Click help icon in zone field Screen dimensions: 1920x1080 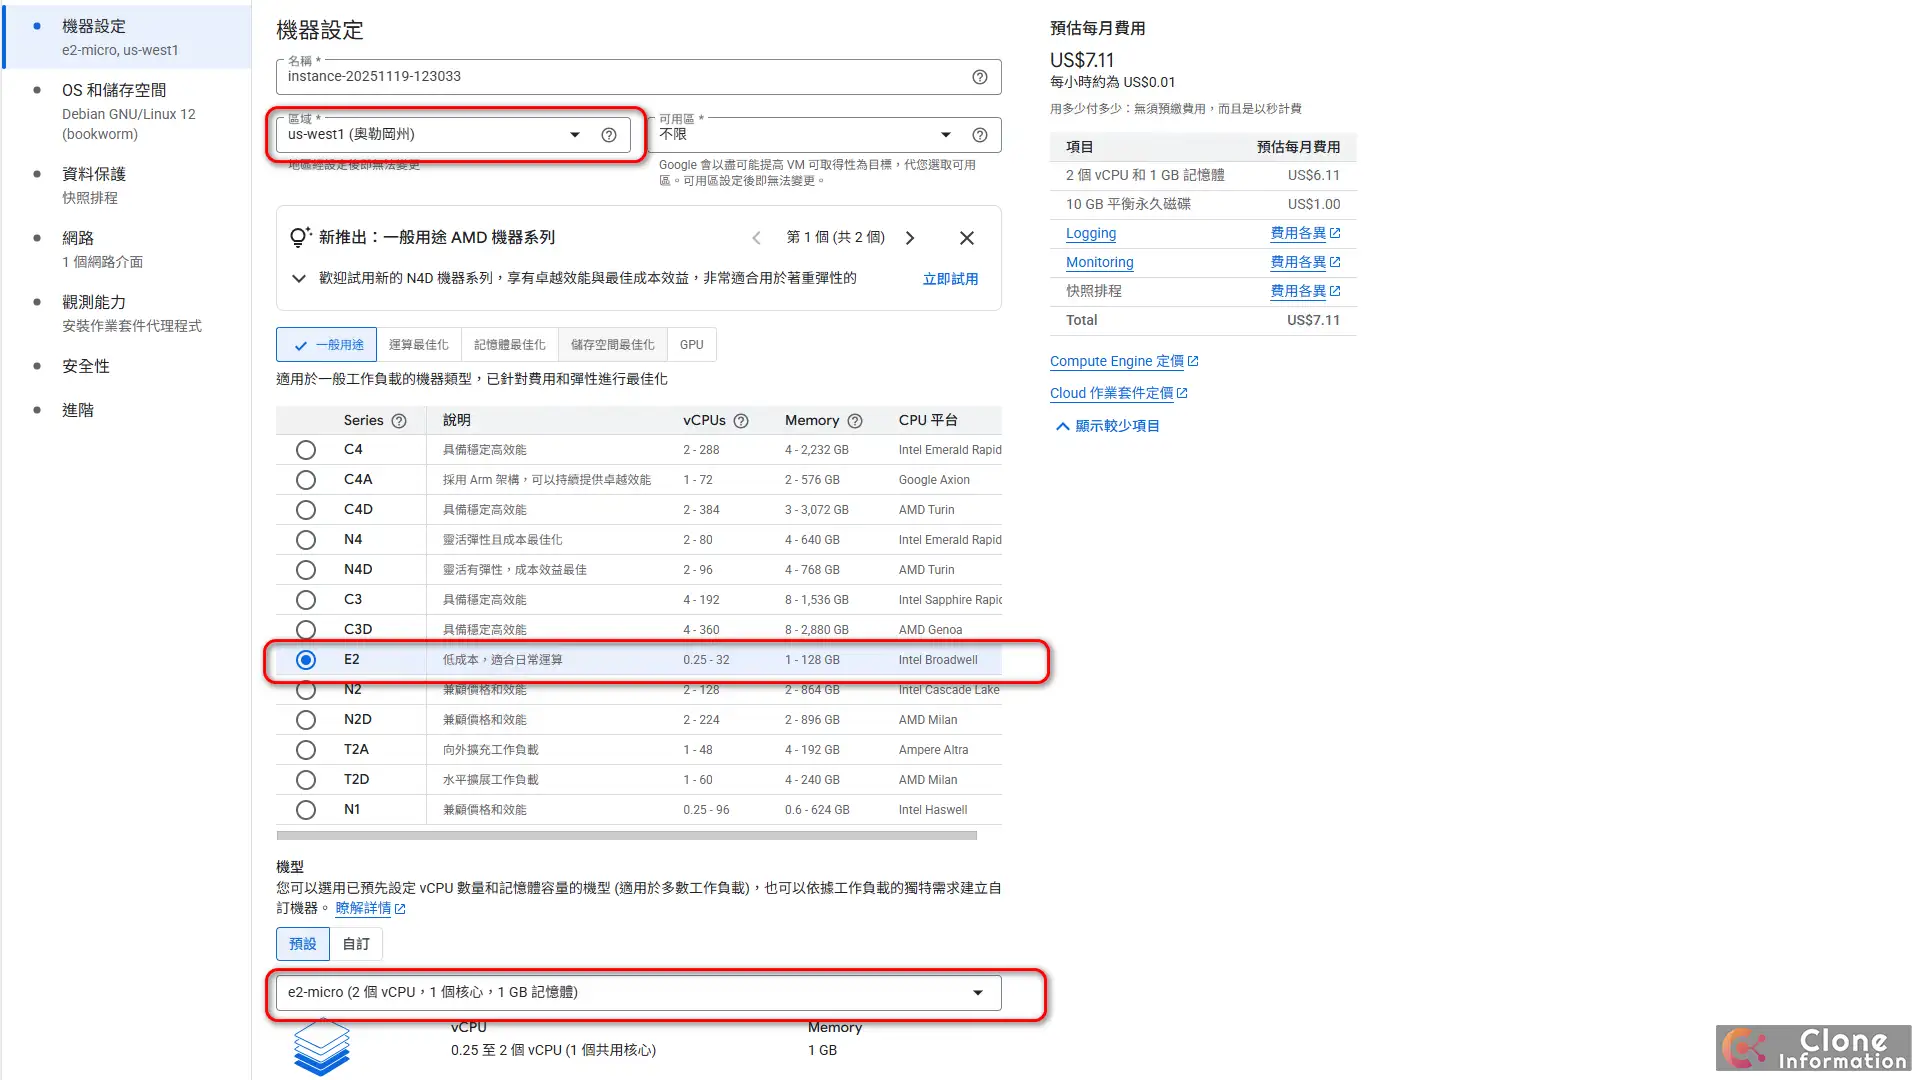(980, 135)
